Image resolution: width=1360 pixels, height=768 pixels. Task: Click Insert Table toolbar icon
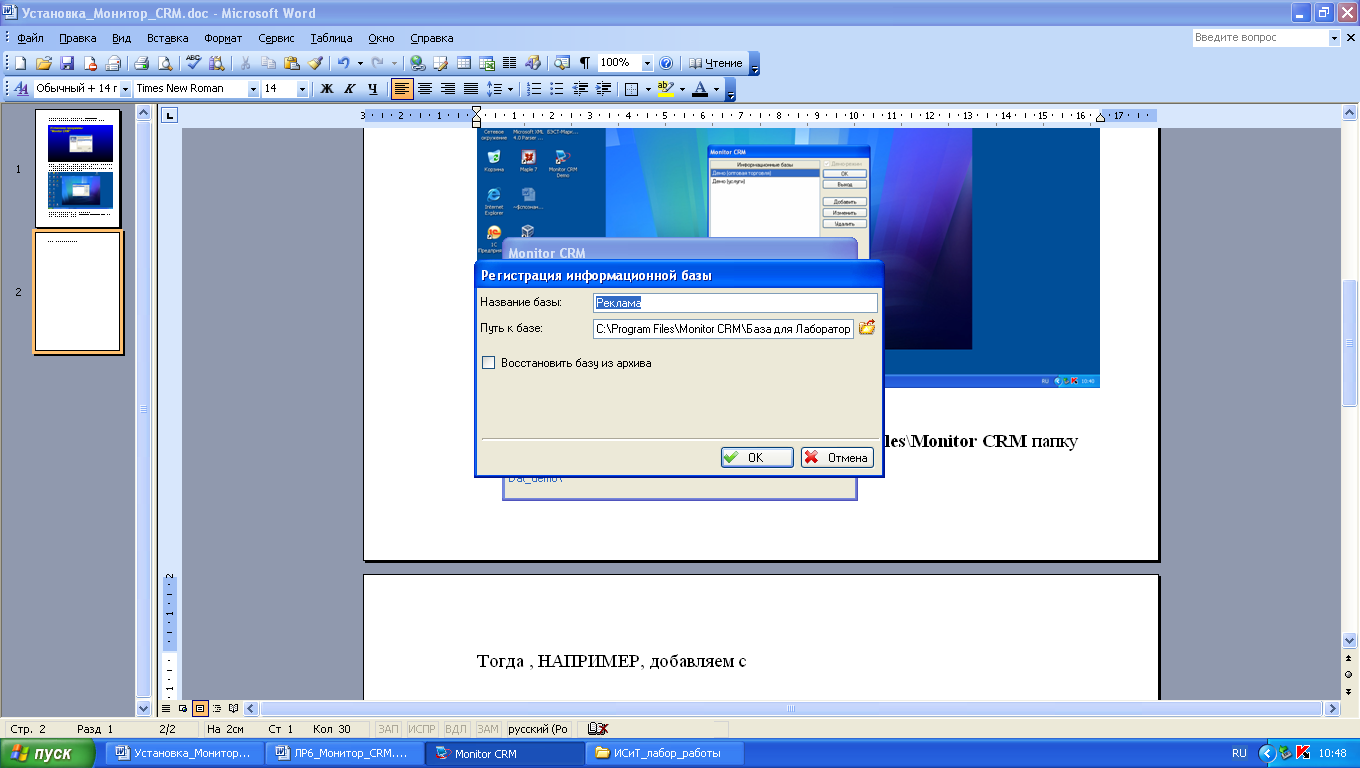tap(464, 63)
